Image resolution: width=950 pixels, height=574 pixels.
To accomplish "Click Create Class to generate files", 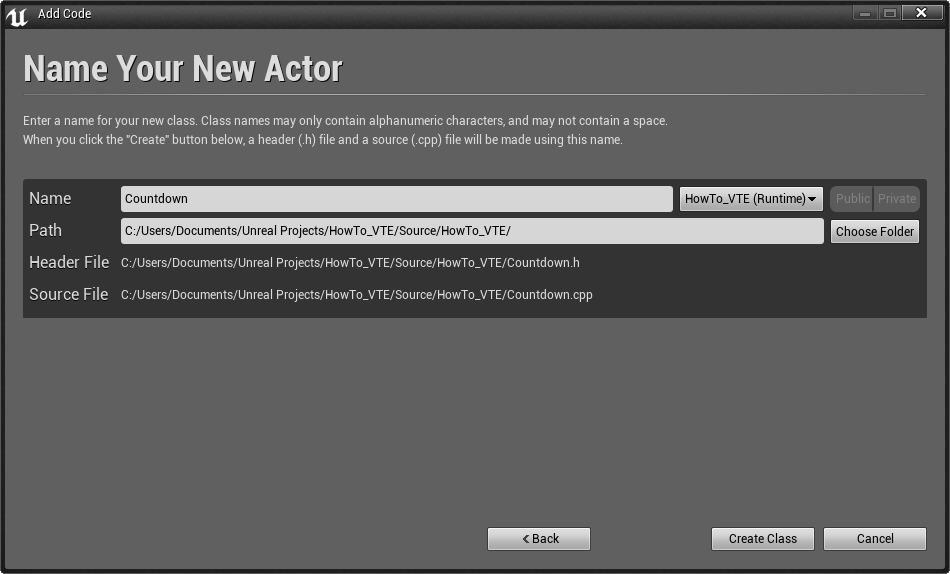I will click(763, 539).
